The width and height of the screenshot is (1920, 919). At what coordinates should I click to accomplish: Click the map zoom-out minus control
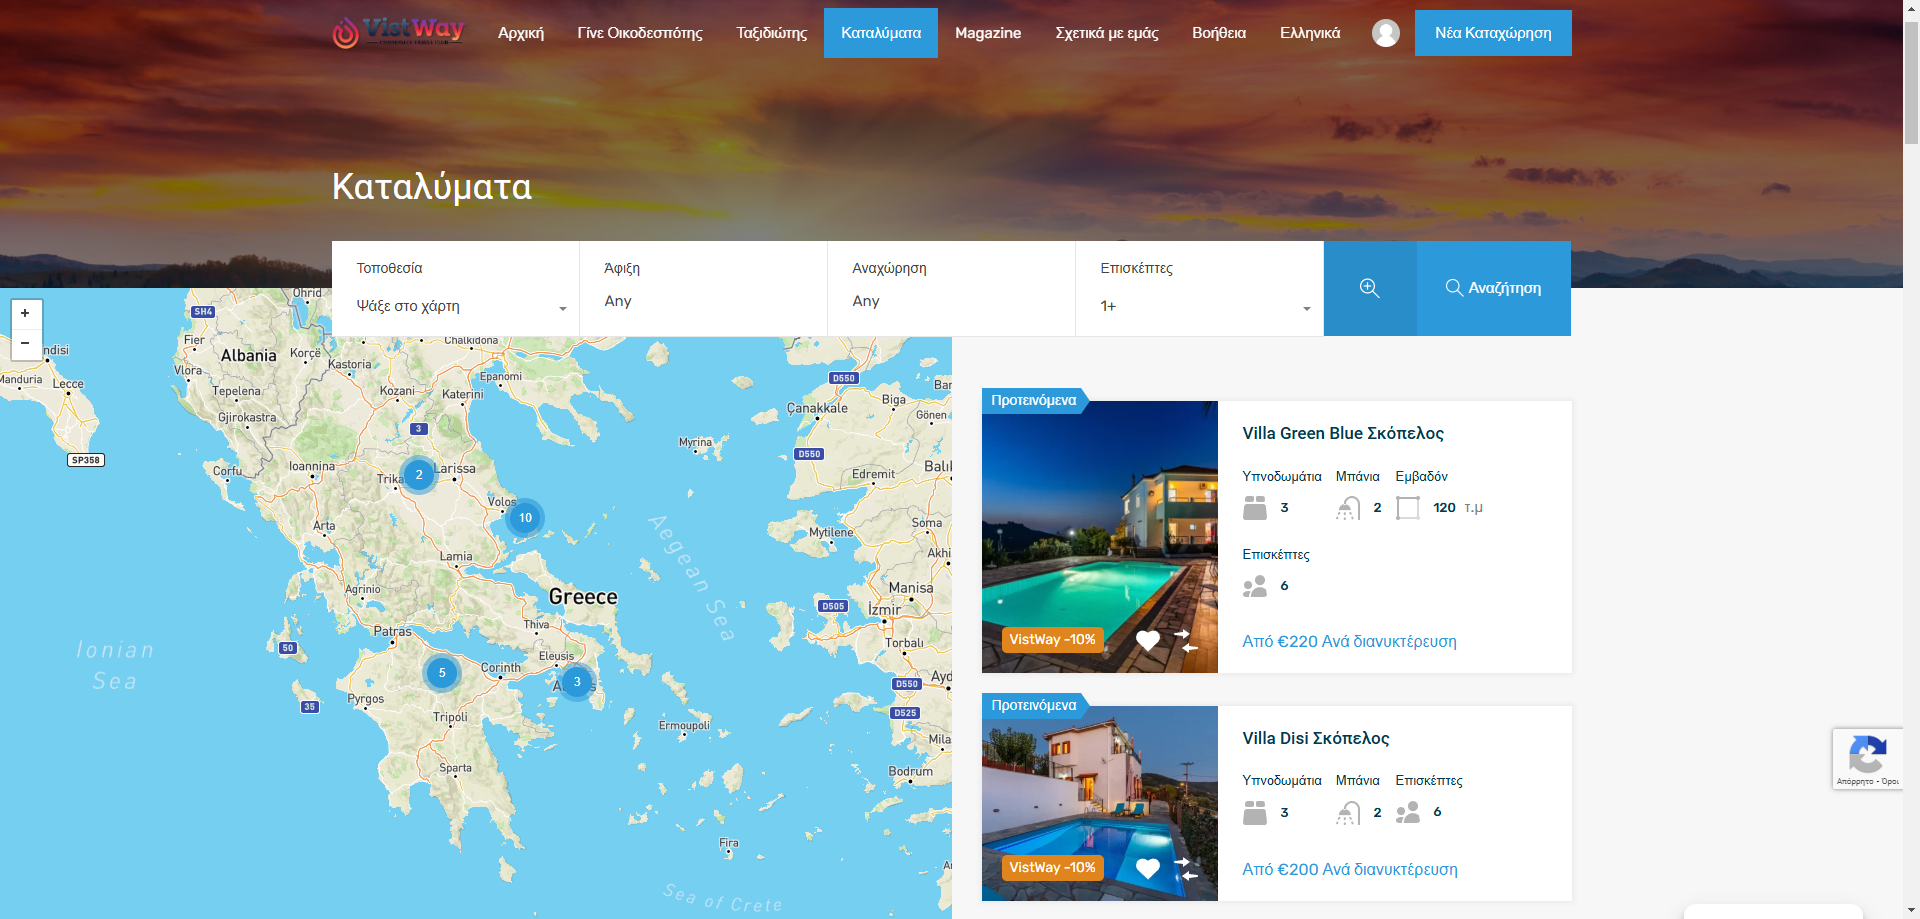click(x=25, y=345)
